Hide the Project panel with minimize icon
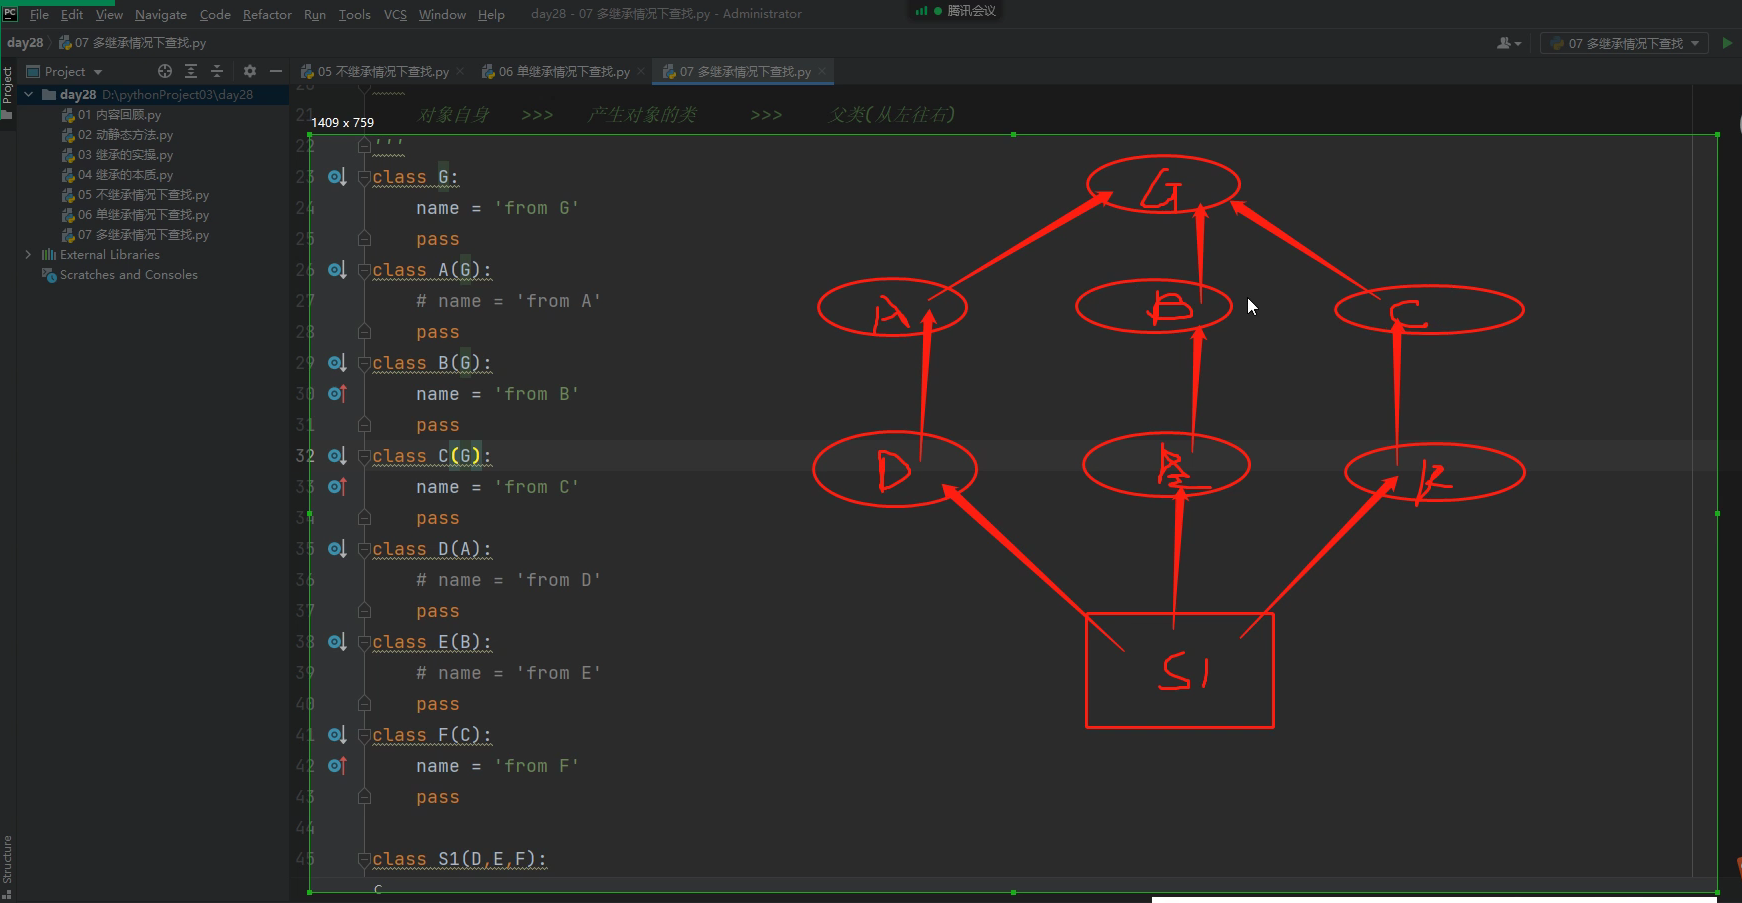Viewport: 1742px width, 903px height. [x=276, y=71]
